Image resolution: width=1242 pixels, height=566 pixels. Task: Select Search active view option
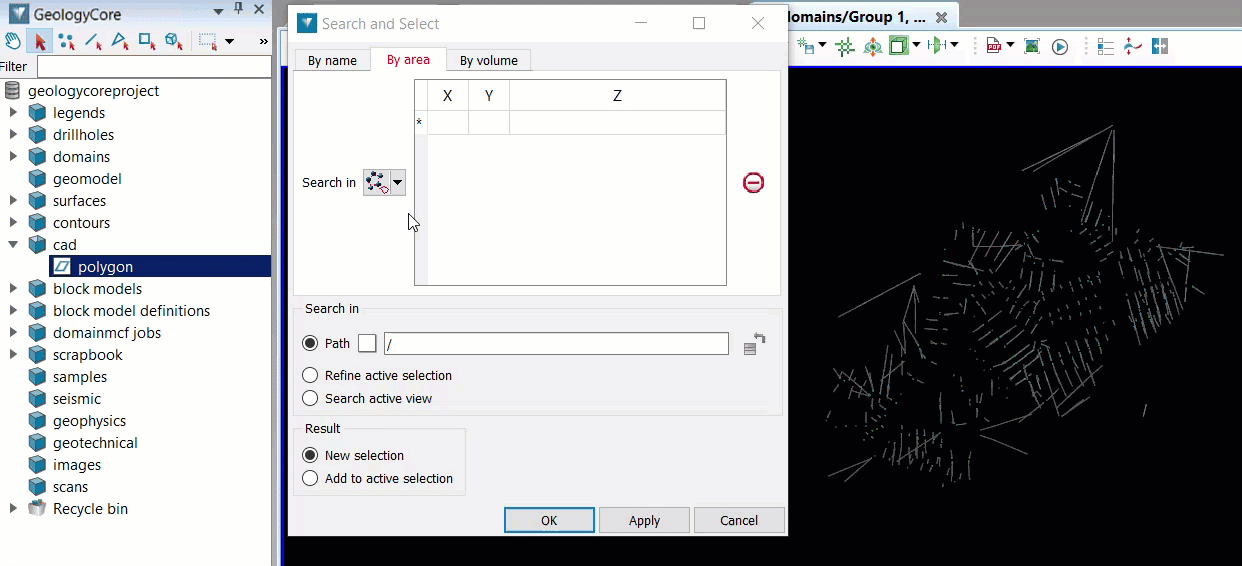(310, 398)
